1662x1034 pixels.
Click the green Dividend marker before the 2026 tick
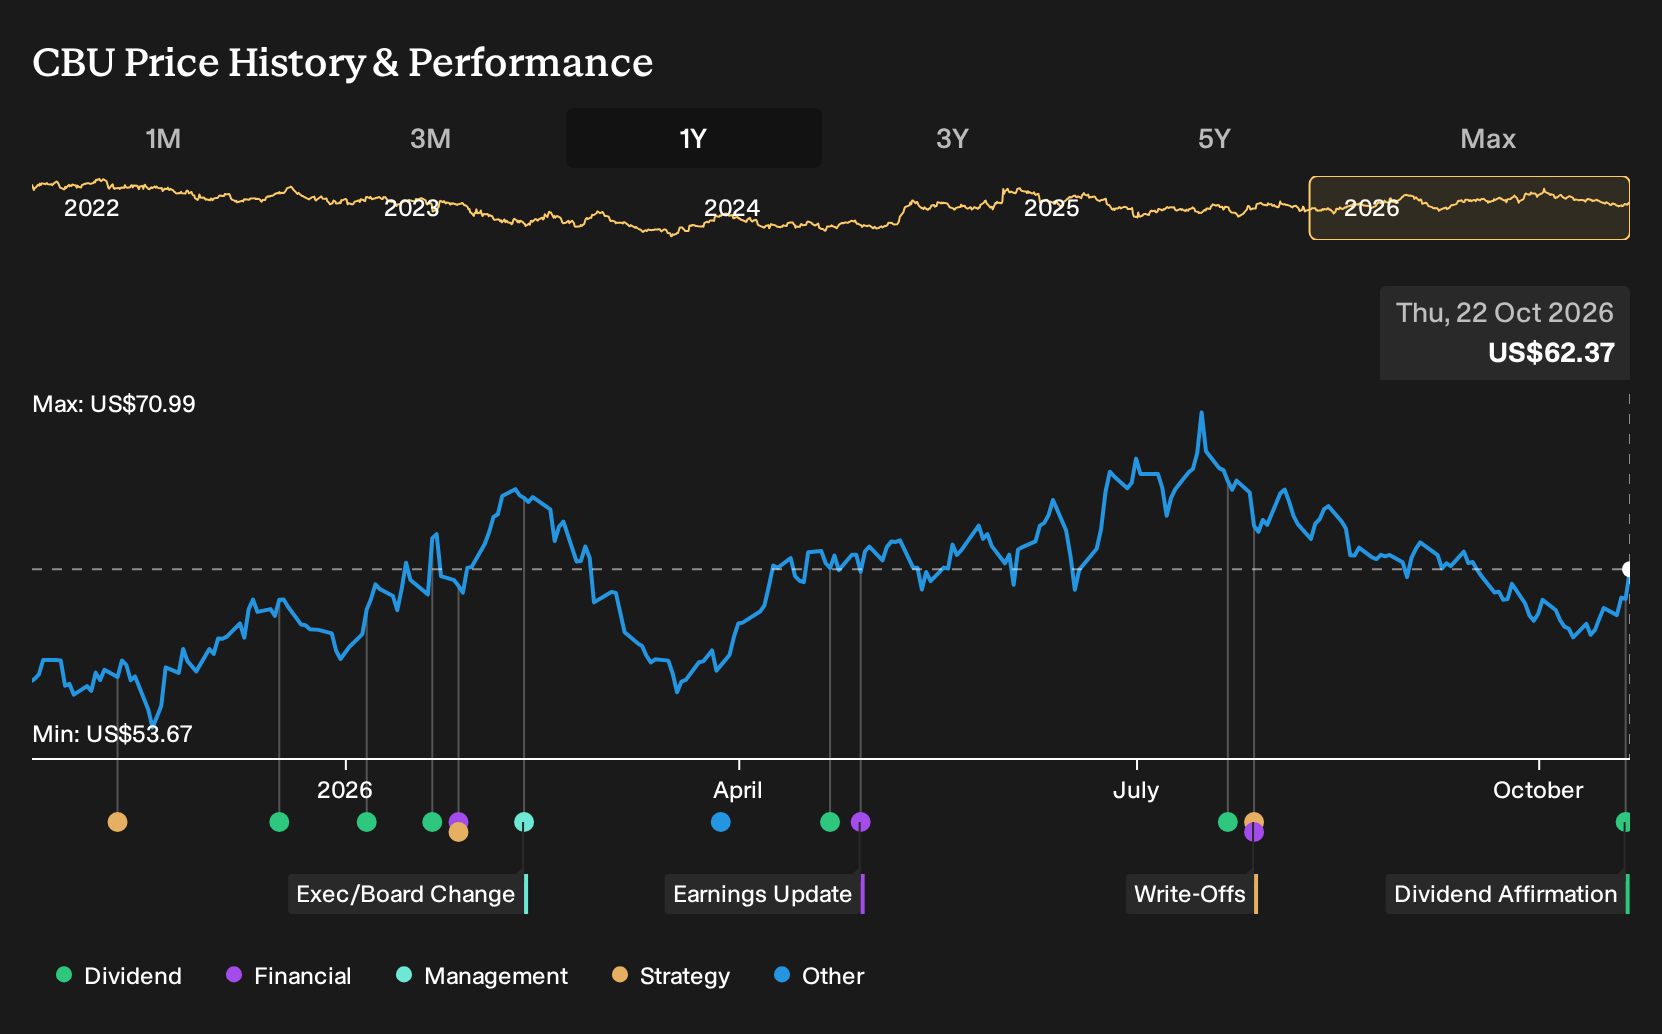279,822
